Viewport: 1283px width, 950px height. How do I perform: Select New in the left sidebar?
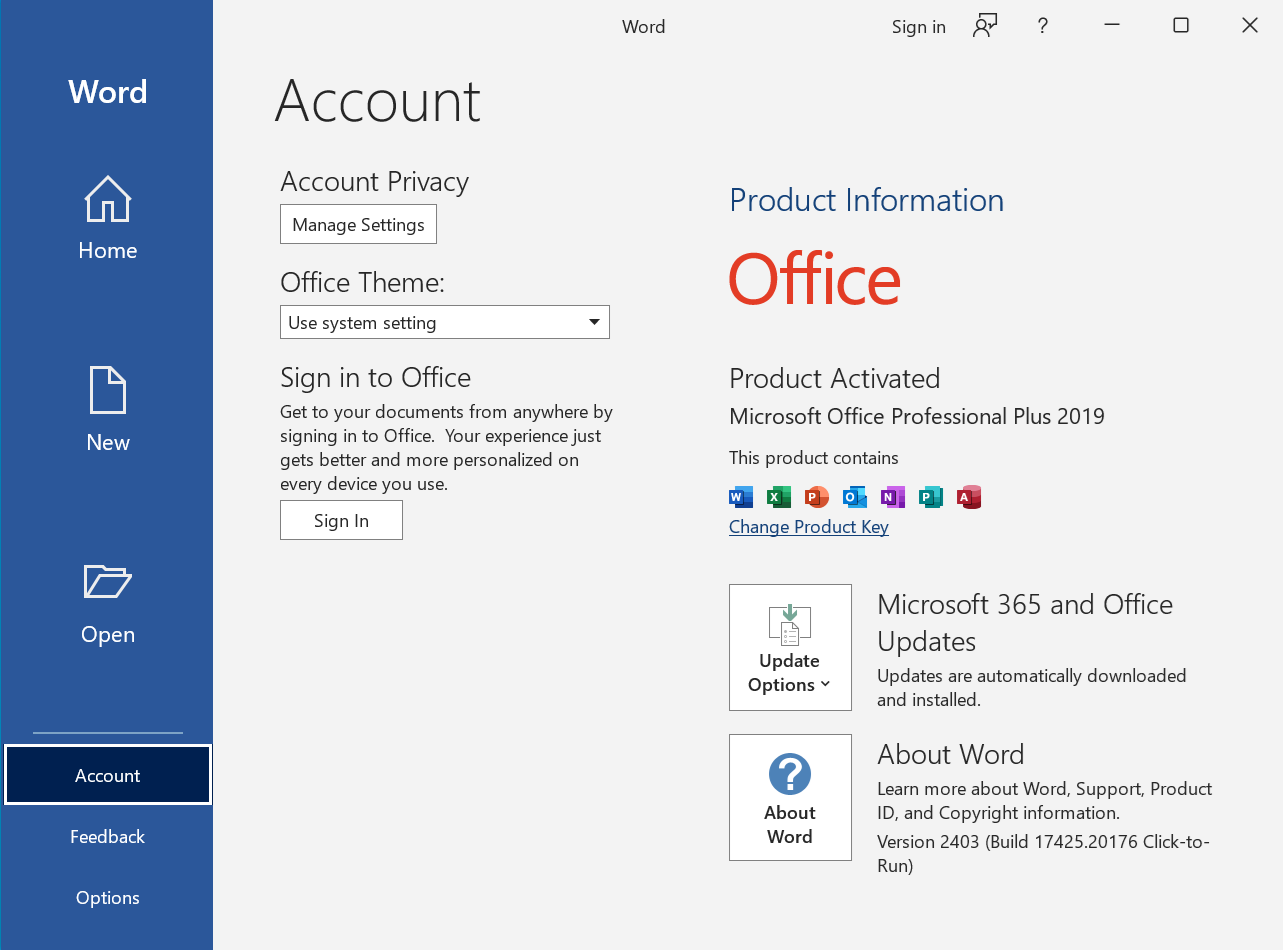pyautogui.click(x=107, y=411)
